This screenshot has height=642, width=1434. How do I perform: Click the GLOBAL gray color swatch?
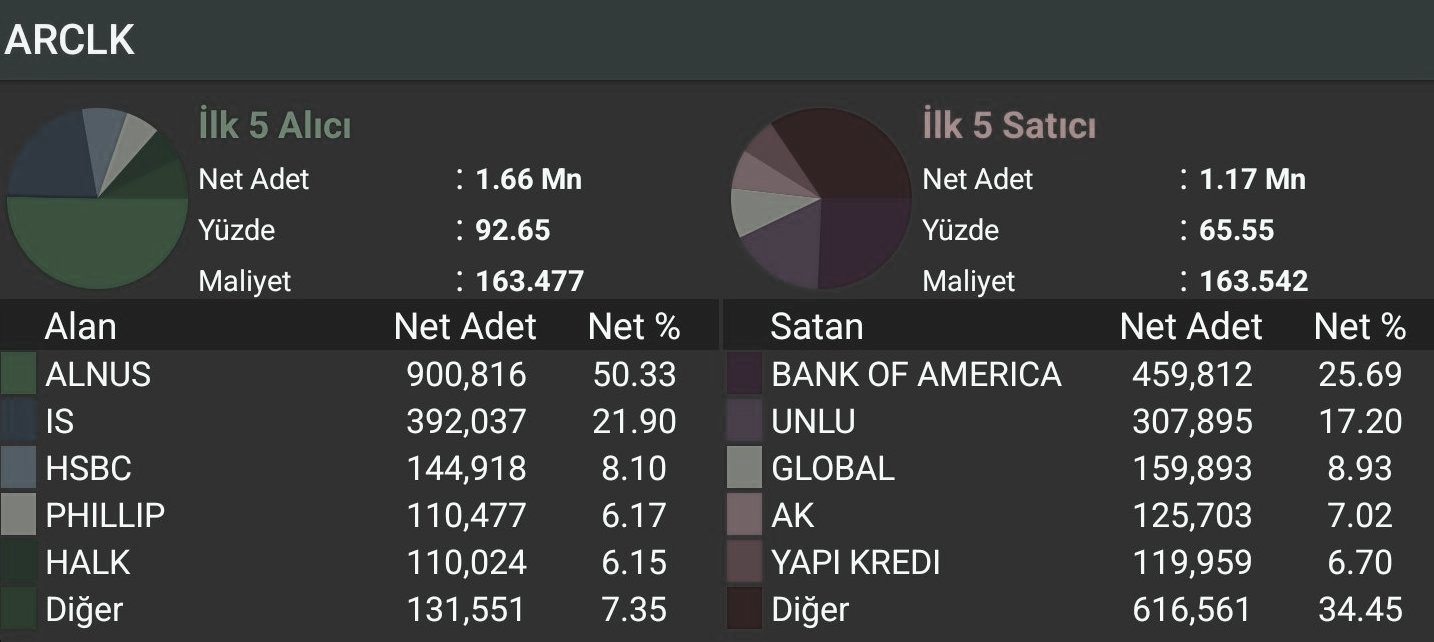click(x=745, y=468)
